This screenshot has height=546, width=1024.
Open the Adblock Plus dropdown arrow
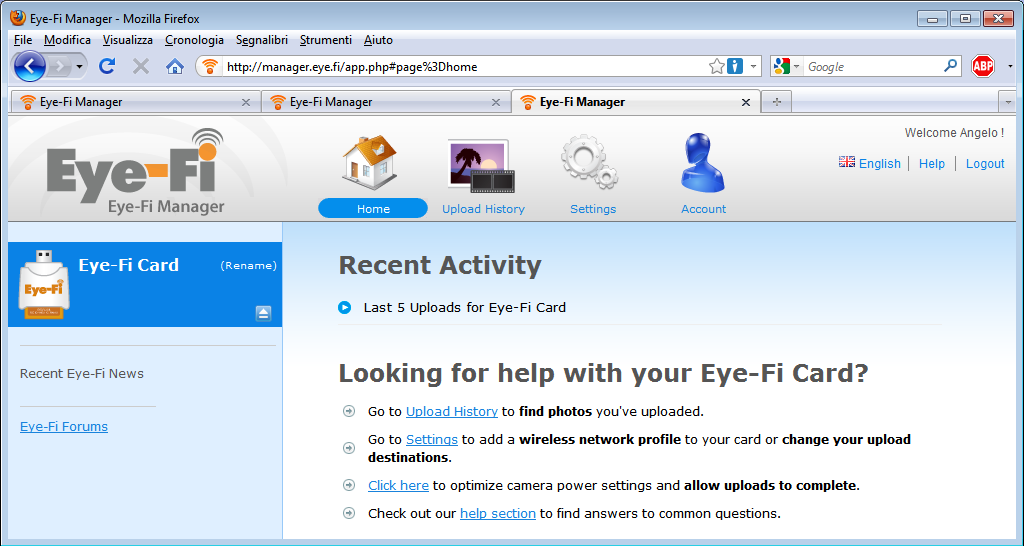click(1010, 67)
